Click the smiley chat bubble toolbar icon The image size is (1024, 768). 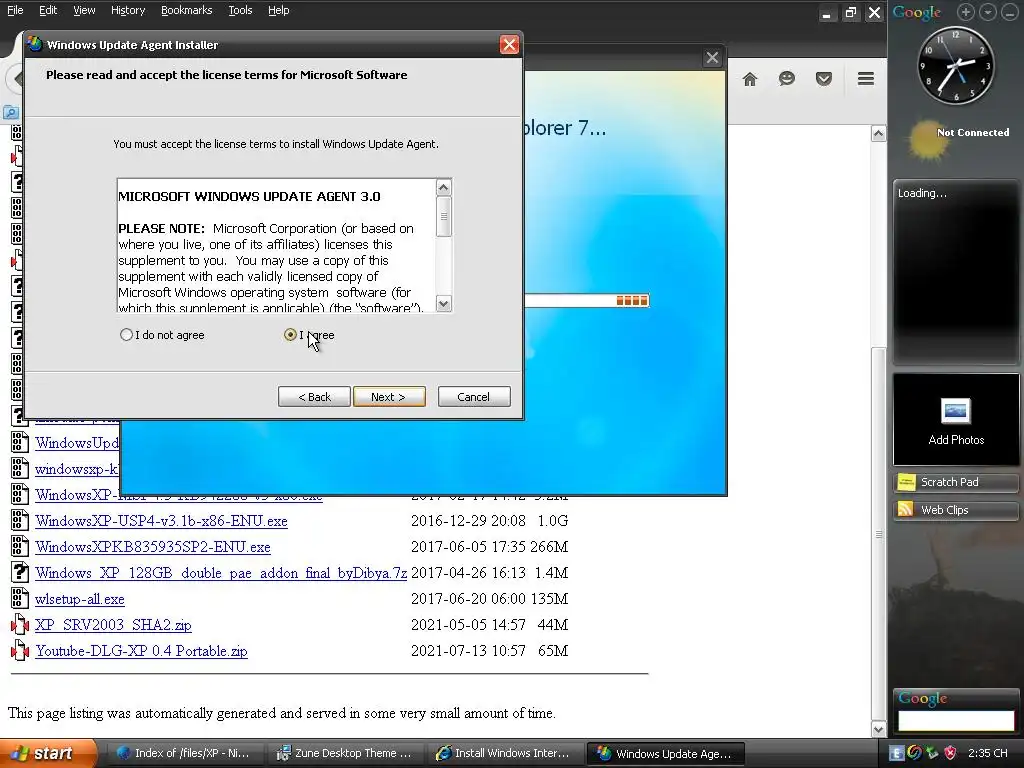pyautogui.click(x=787, y=79)
